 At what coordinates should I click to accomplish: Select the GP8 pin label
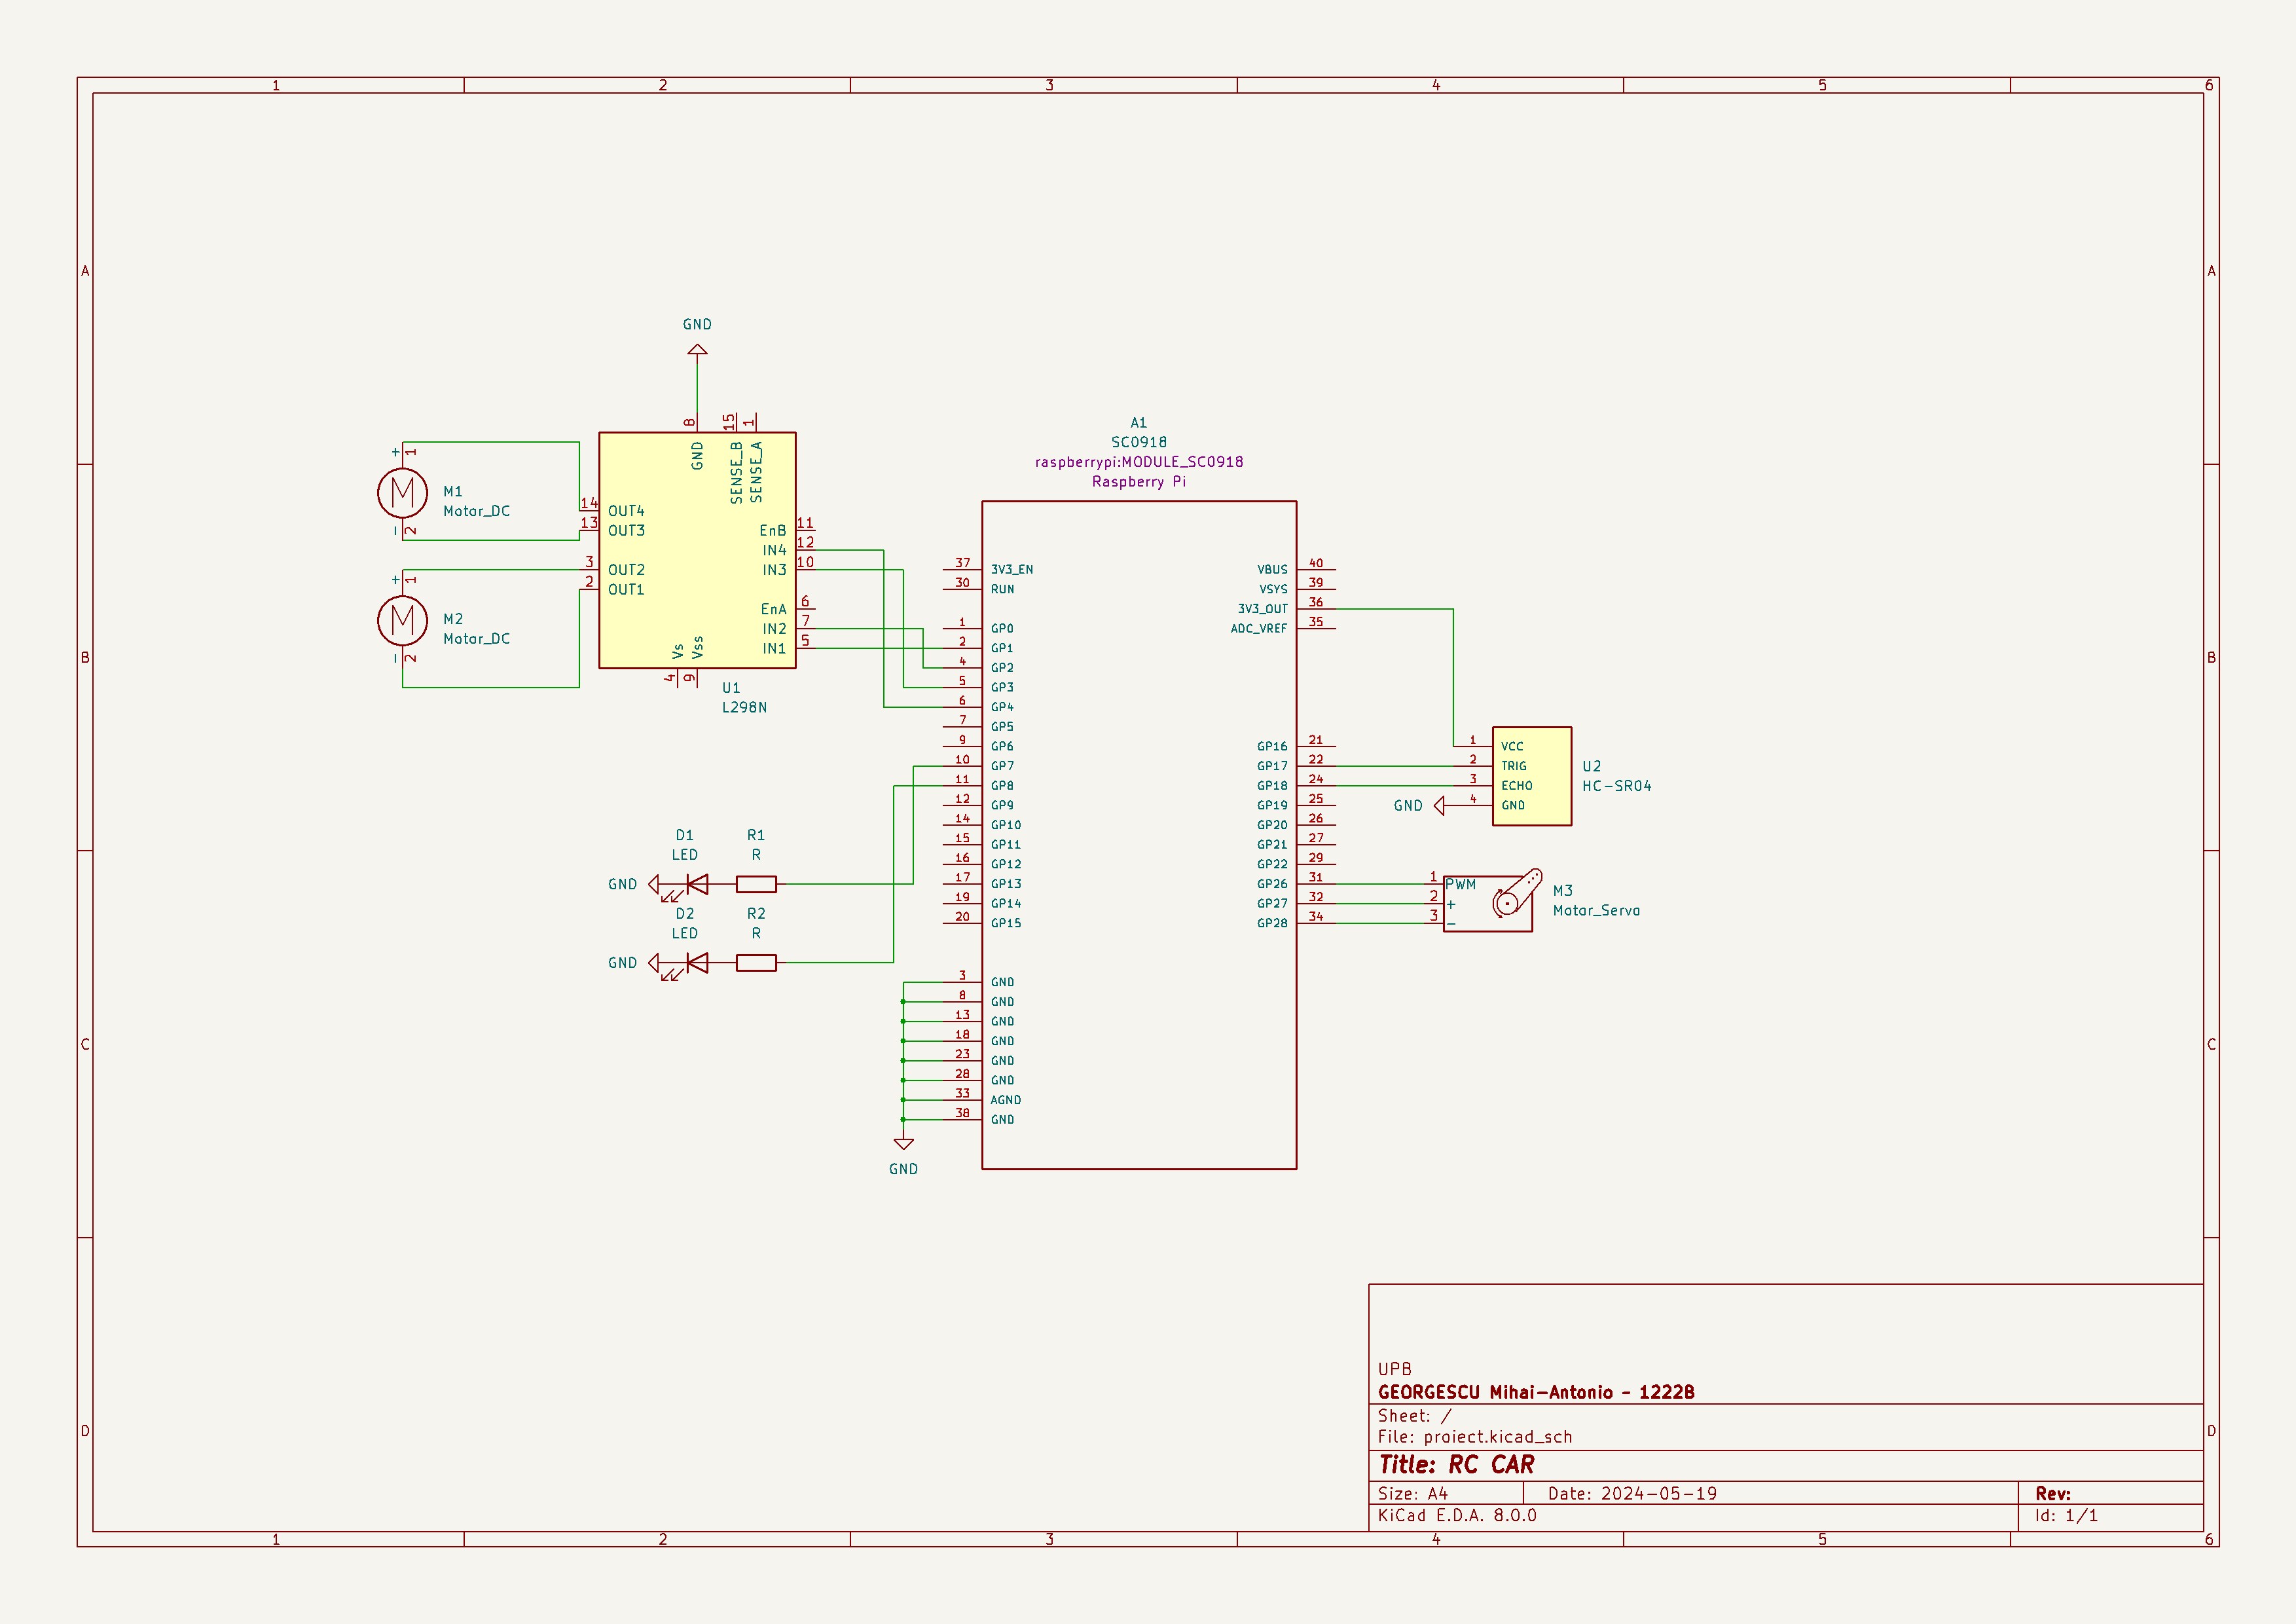click(1002, 786)
